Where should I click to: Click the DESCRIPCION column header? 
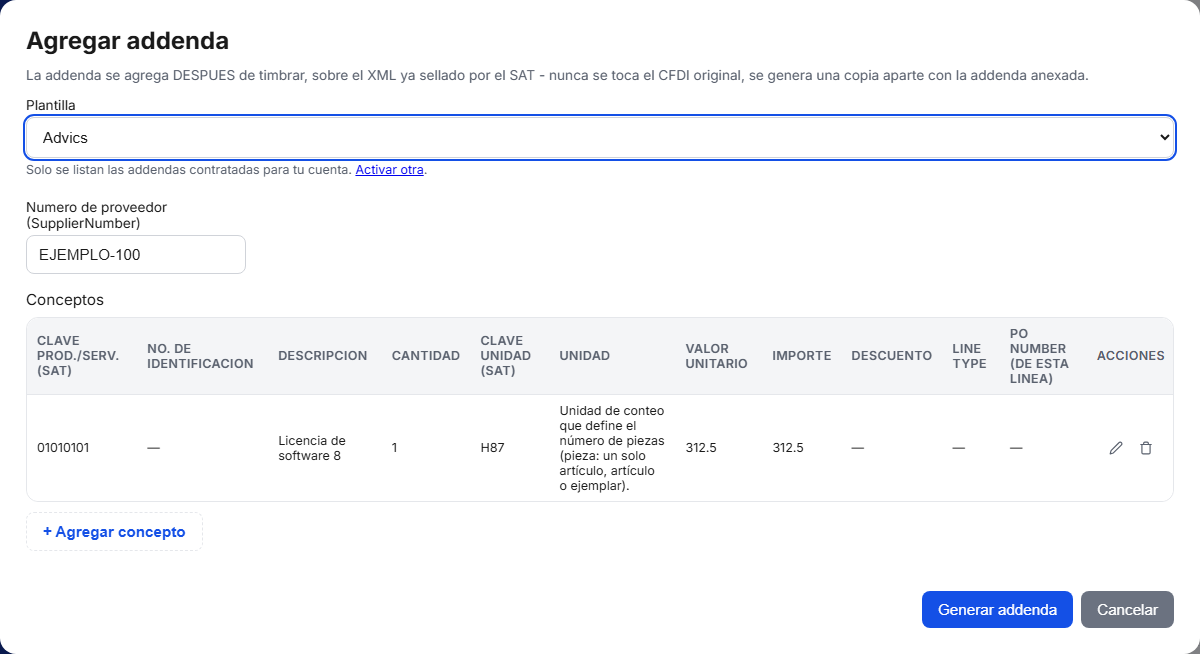coord(322,356)
